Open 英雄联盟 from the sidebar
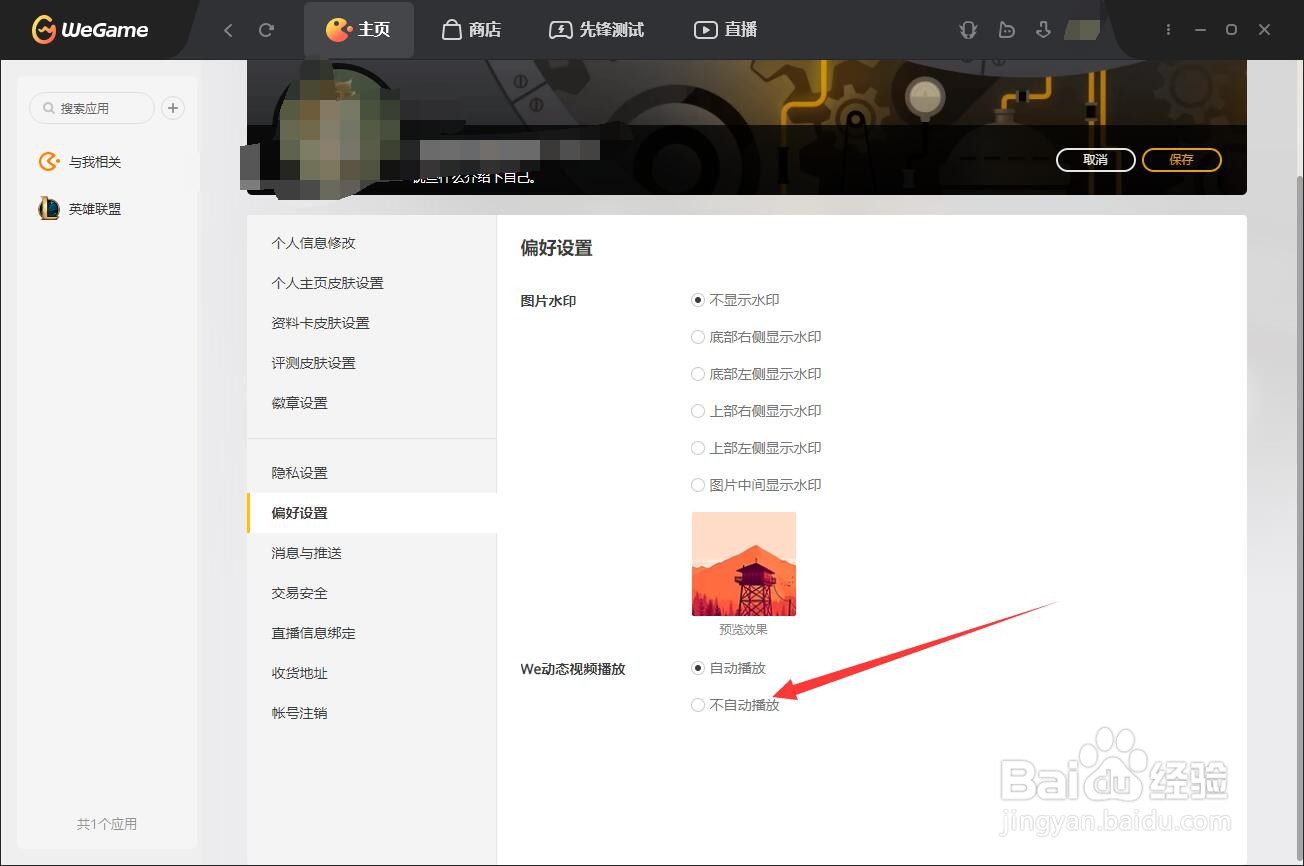The height and width of the screenshot is (866, 1304). (95, 208)
